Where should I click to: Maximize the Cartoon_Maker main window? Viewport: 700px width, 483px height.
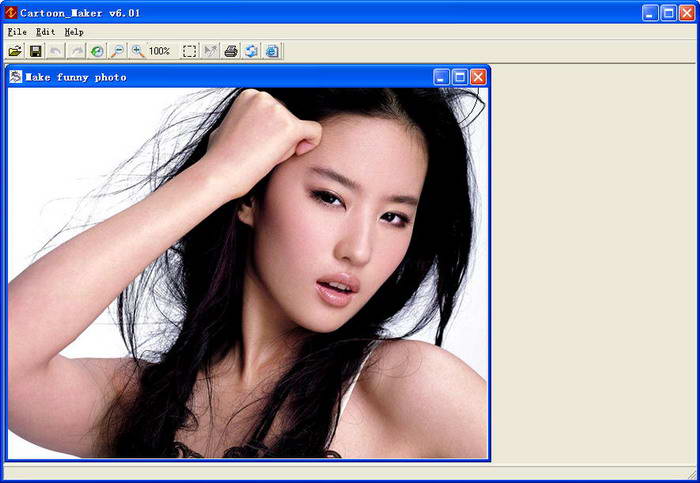tap(669, 13)
